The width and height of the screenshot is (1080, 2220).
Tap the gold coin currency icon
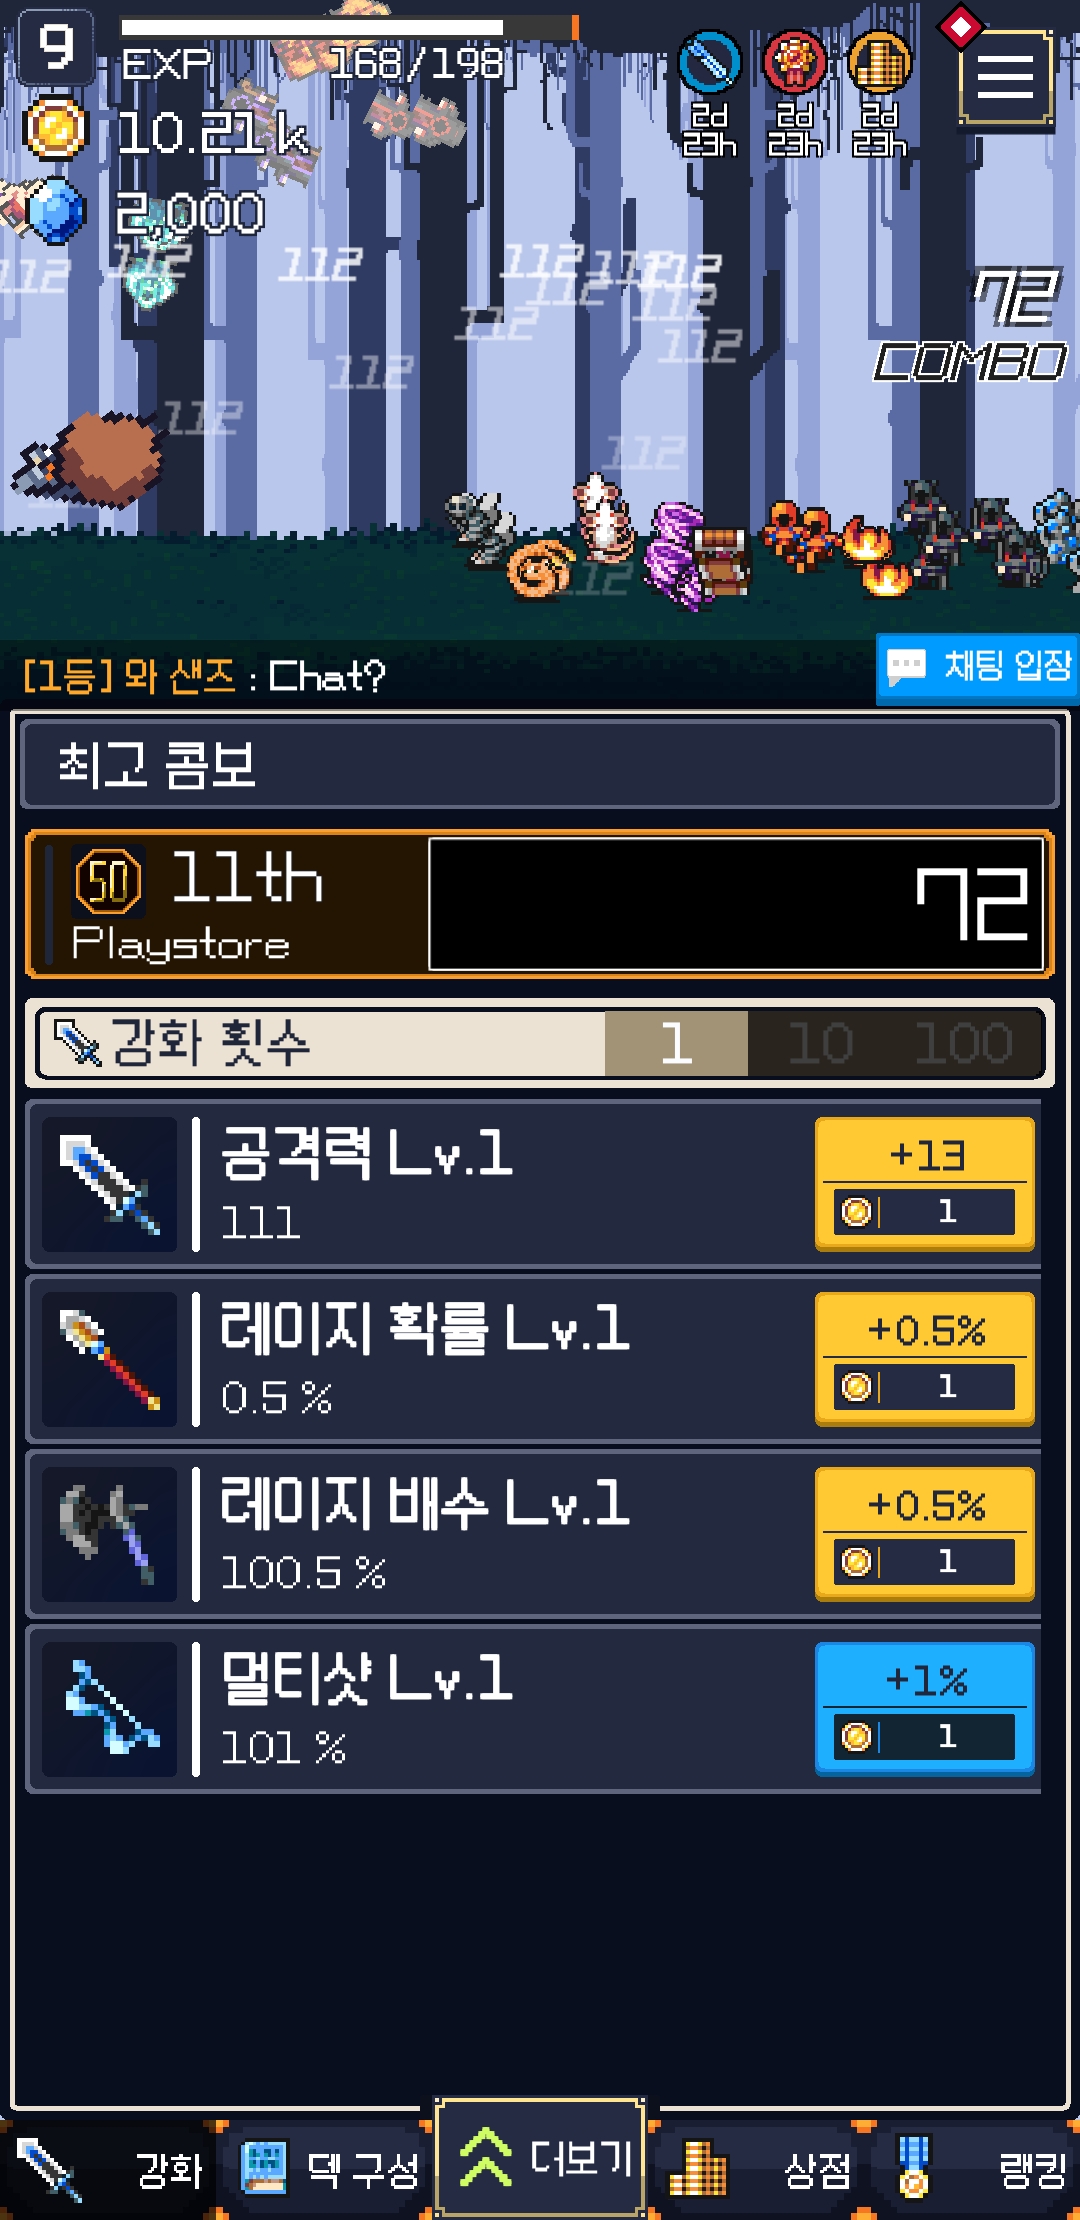click(x=56, y=128)
